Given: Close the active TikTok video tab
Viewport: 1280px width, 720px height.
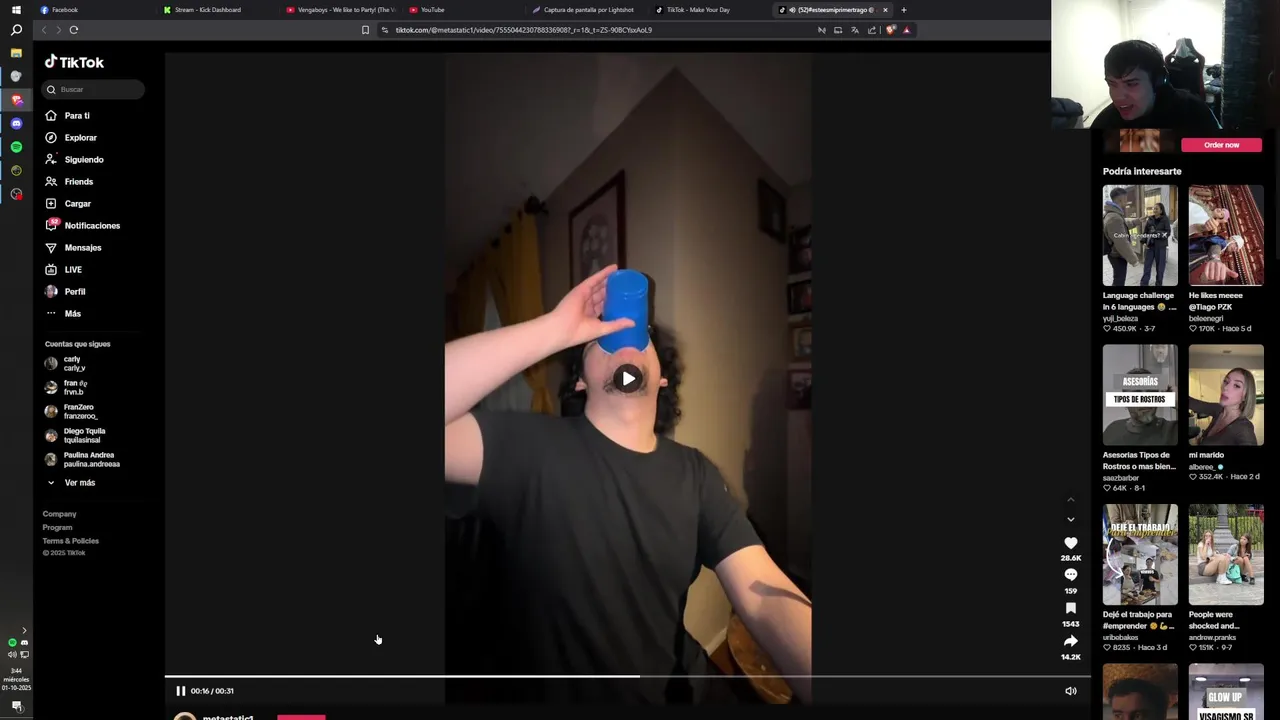Looking at the screenshot, I should [885, 10].
